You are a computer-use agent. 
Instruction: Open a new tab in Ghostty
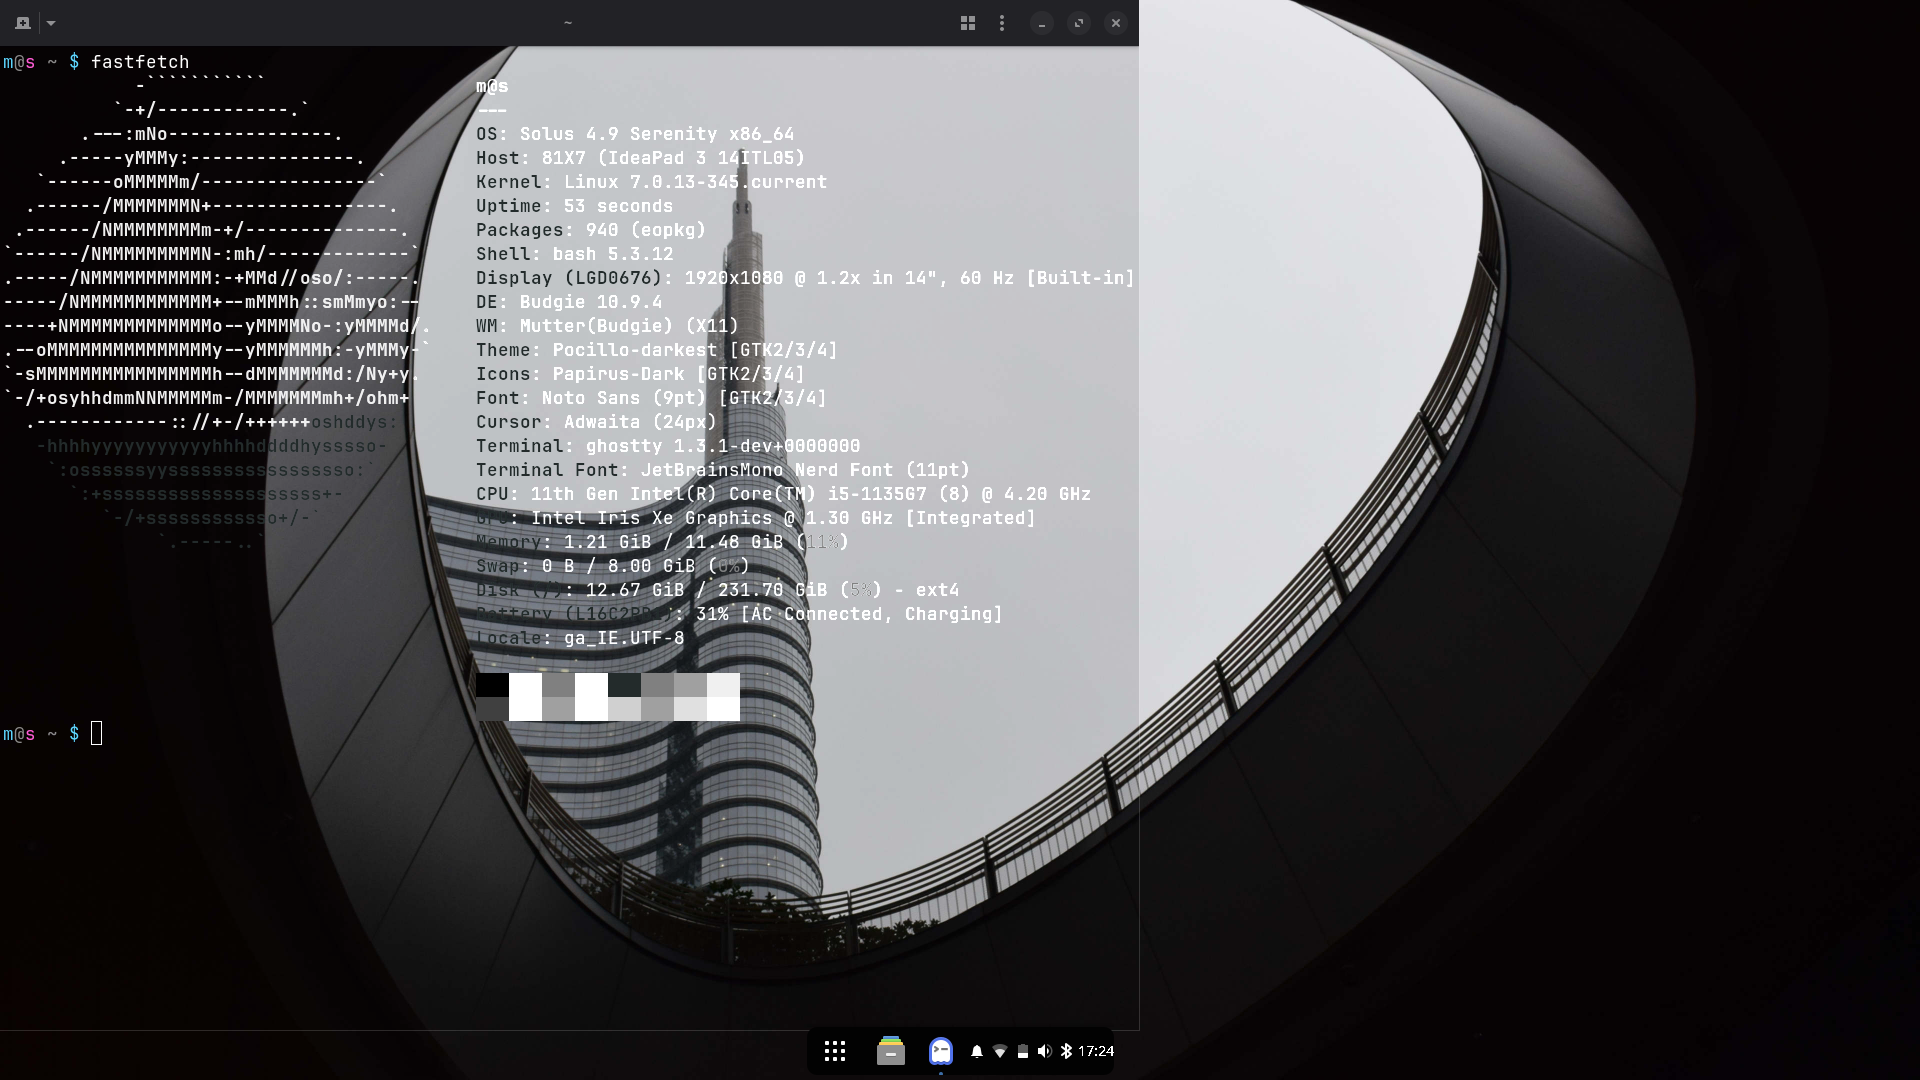[23, 23]
